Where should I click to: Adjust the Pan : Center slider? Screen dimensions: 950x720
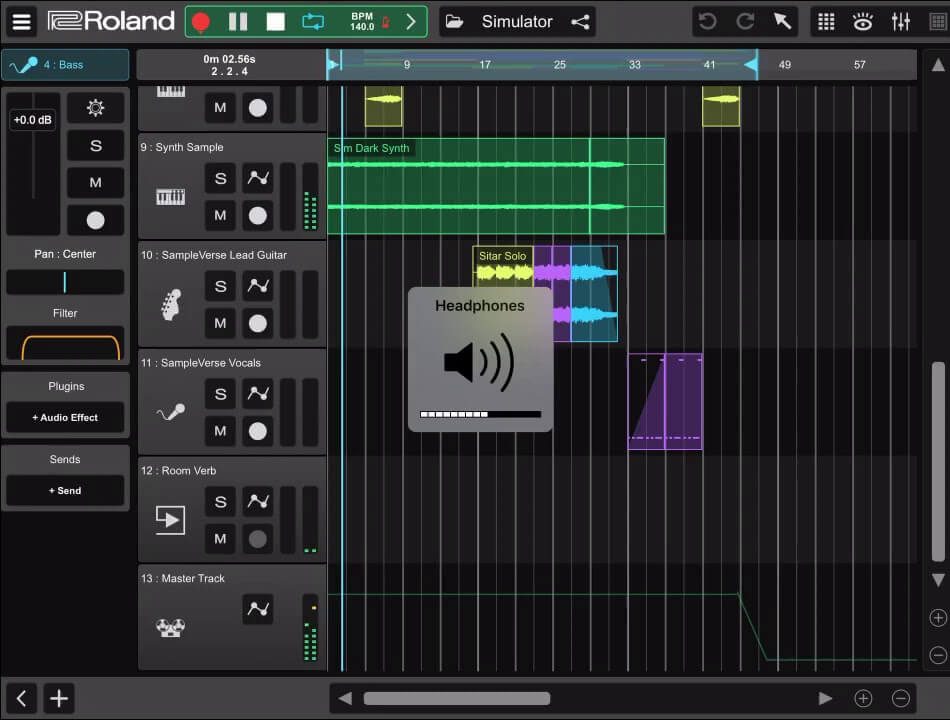[x=65, y=282]
